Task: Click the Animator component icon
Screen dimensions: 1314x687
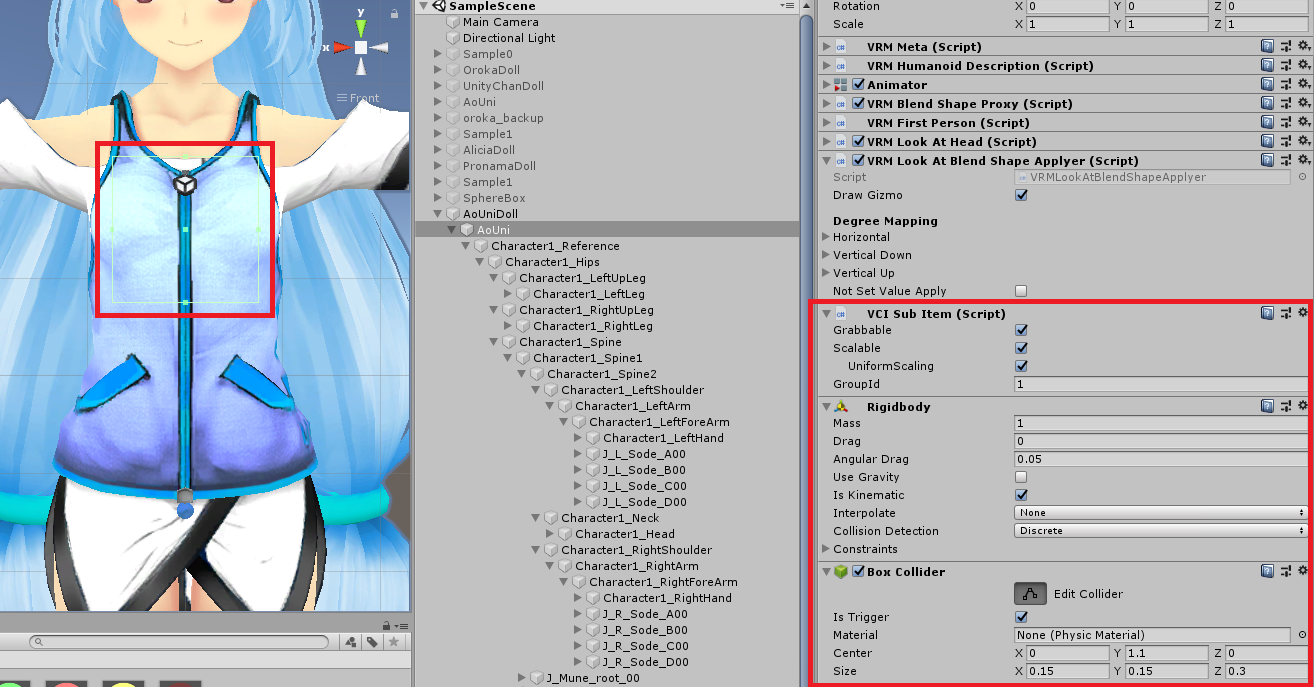Action: [x=841, y=85]
